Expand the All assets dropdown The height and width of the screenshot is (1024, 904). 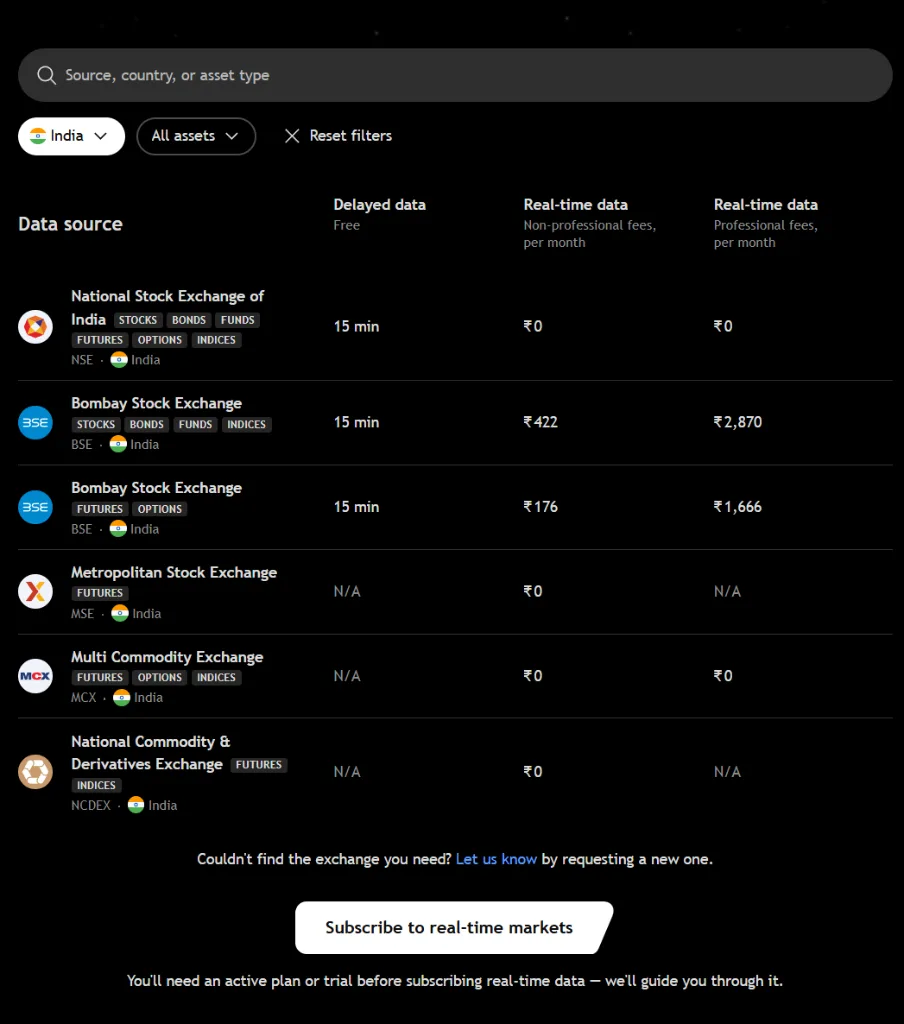196,136
